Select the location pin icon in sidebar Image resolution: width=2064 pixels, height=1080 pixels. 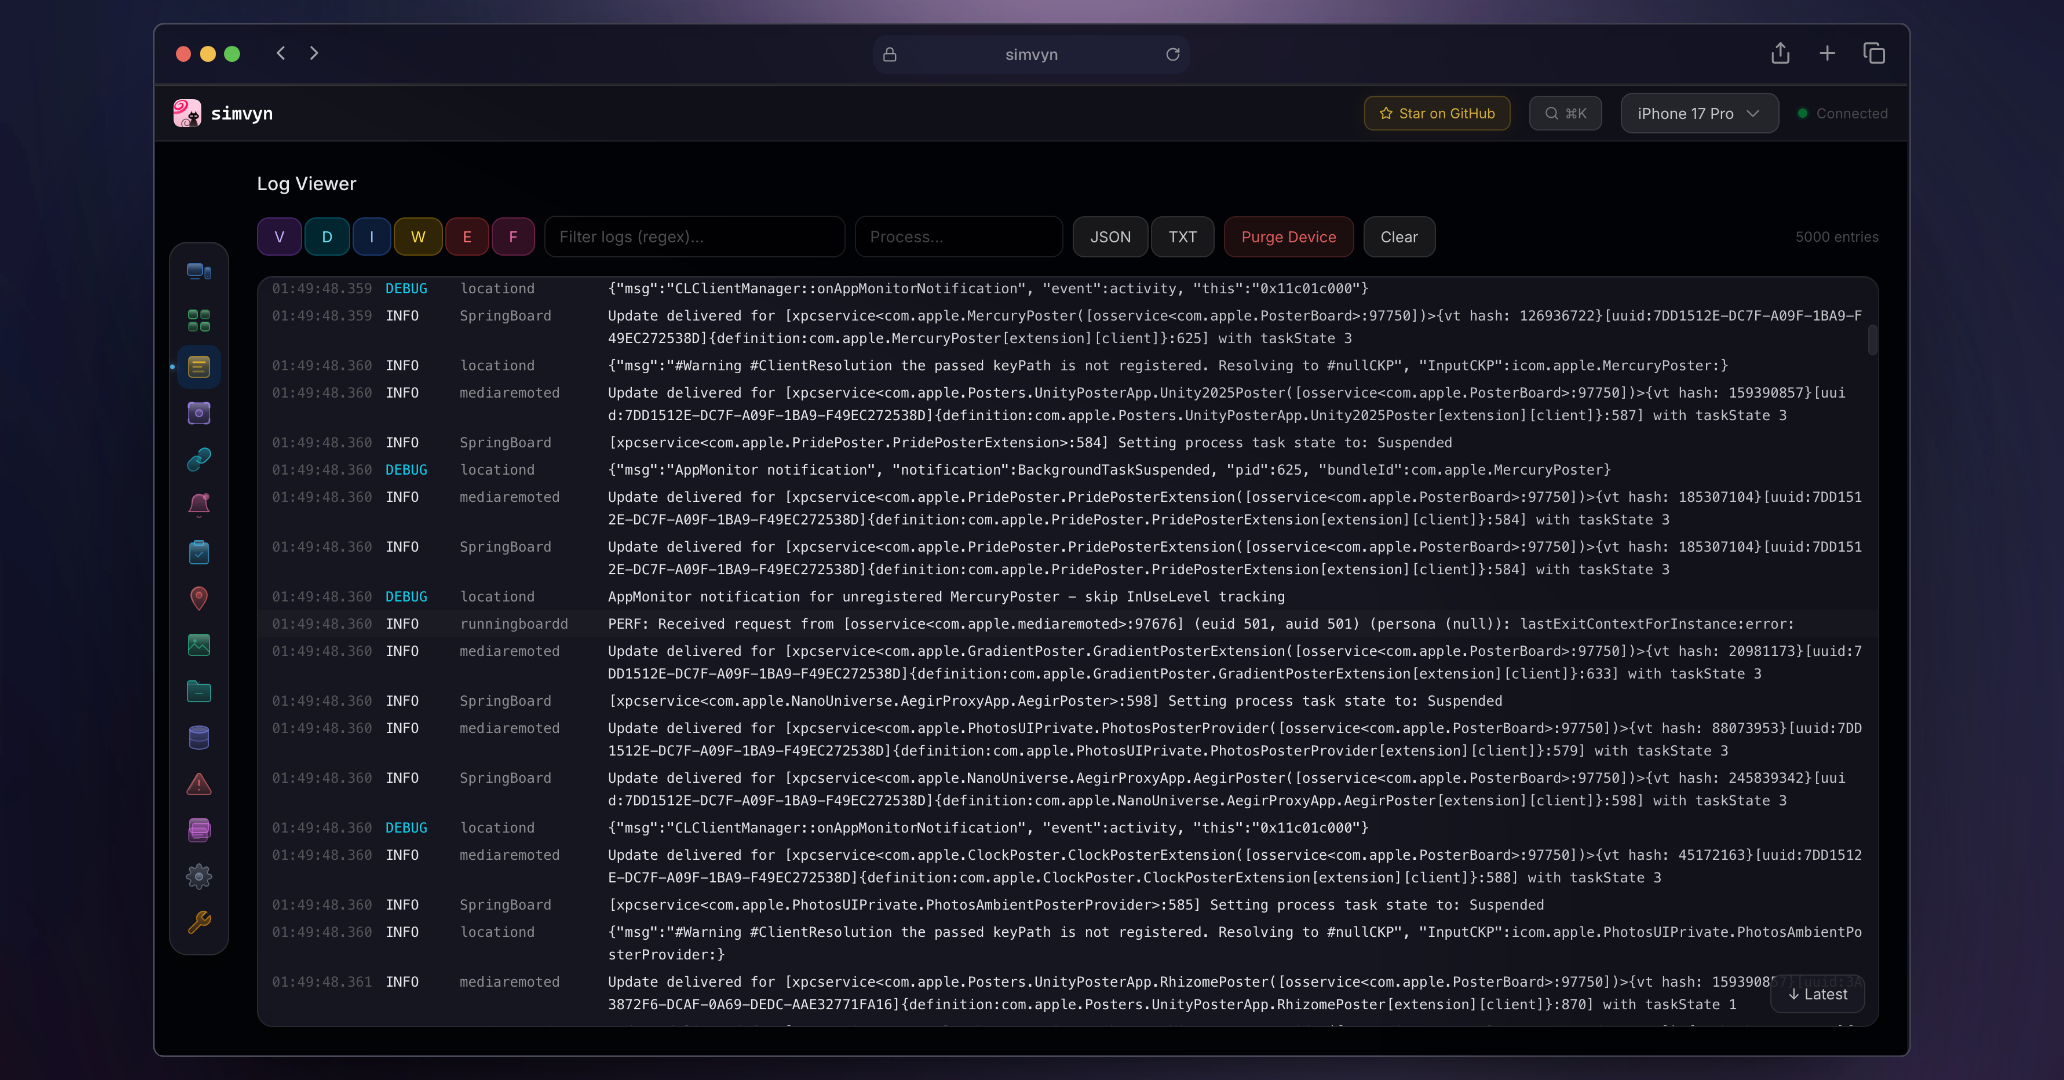[x=199, y=598]
